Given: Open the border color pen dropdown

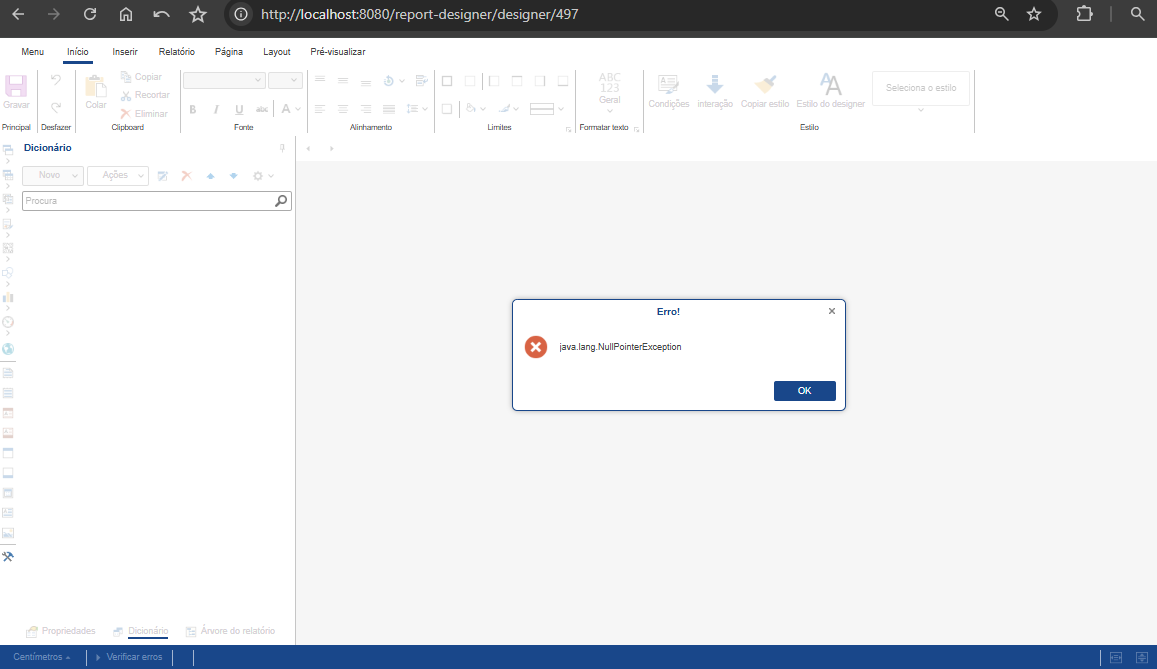Looking at the screenshot, I should pos(508,109).
